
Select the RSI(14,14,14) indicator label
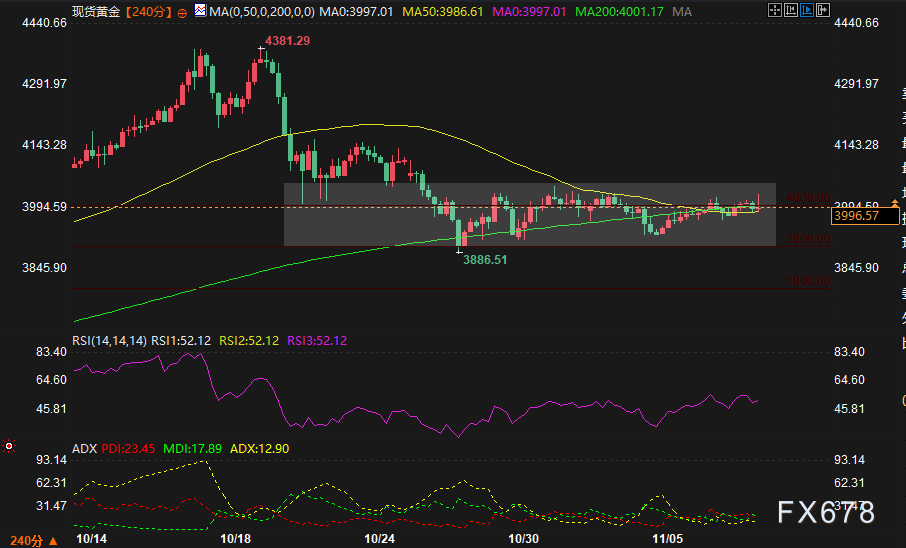coord(109,340)
